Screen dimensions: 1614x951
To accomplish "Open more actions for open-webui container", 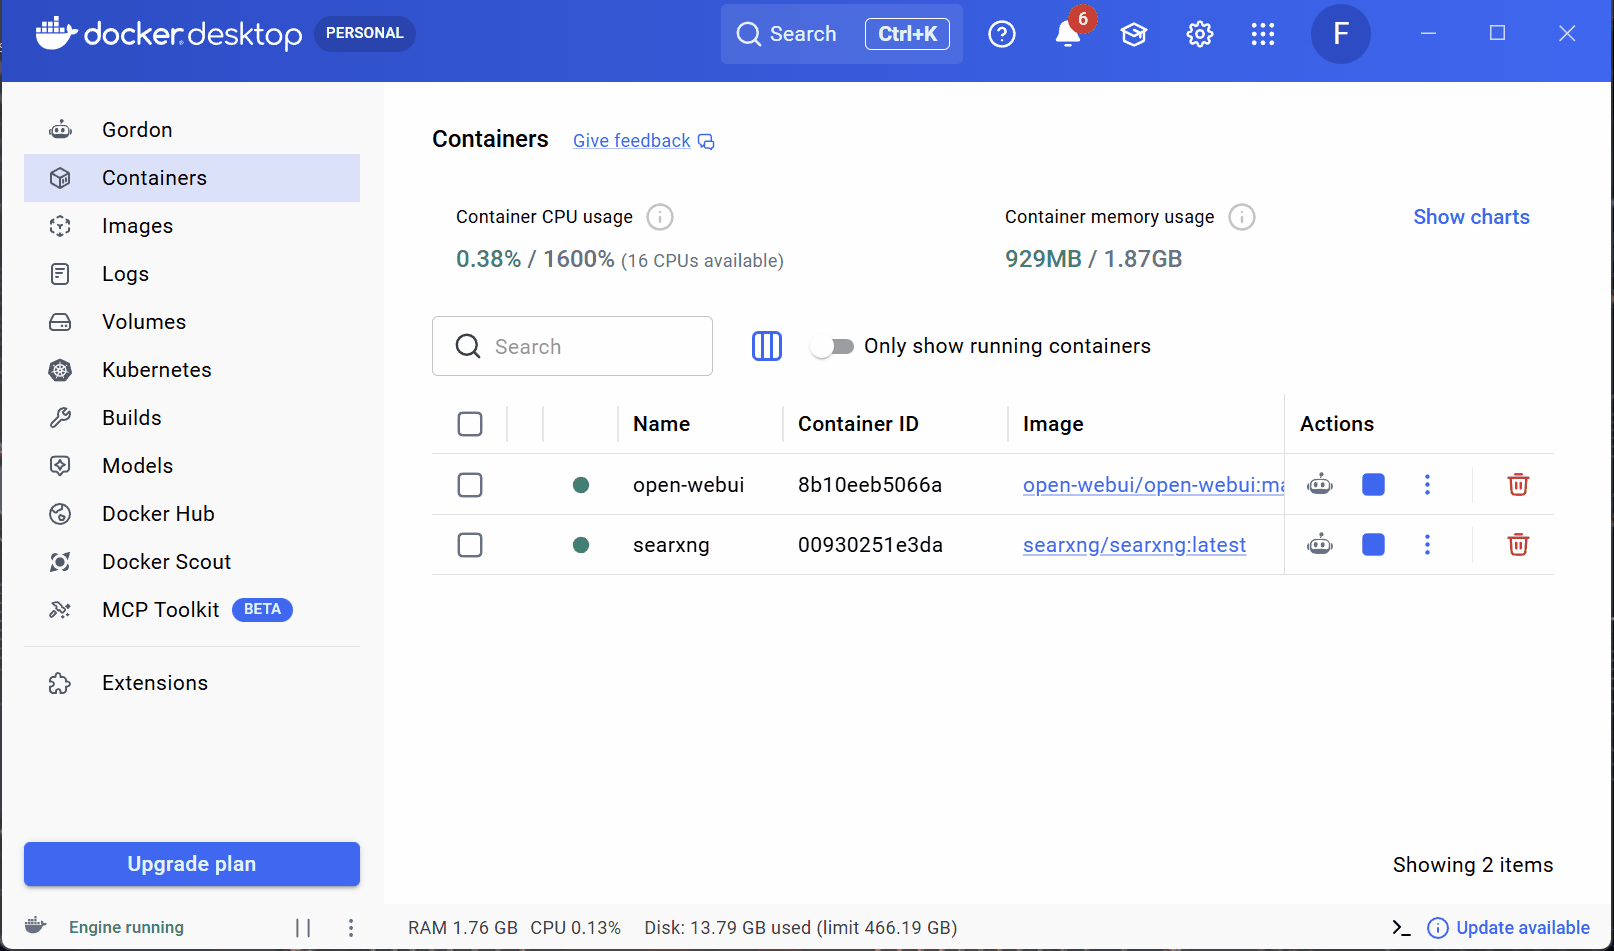I will coord(1427,485).
